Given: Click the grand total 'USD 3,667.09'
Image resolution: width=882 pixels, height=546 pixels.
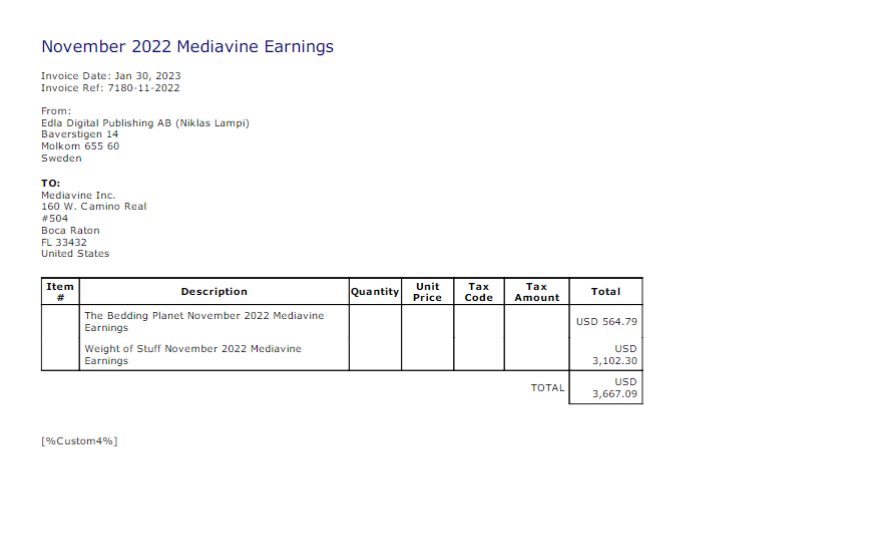Looking at the screenshot, I should 614,388.
